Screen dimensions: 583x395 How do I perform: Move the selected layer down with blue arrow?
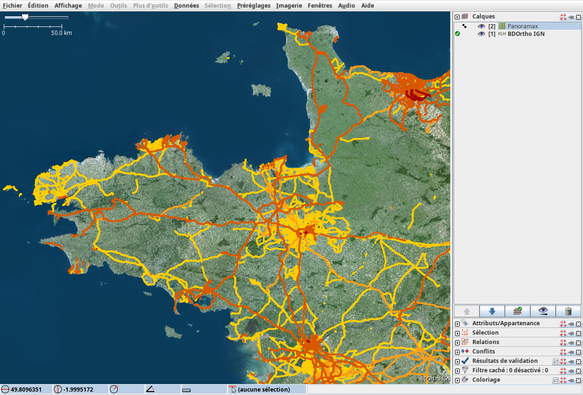tap(492, 311)
